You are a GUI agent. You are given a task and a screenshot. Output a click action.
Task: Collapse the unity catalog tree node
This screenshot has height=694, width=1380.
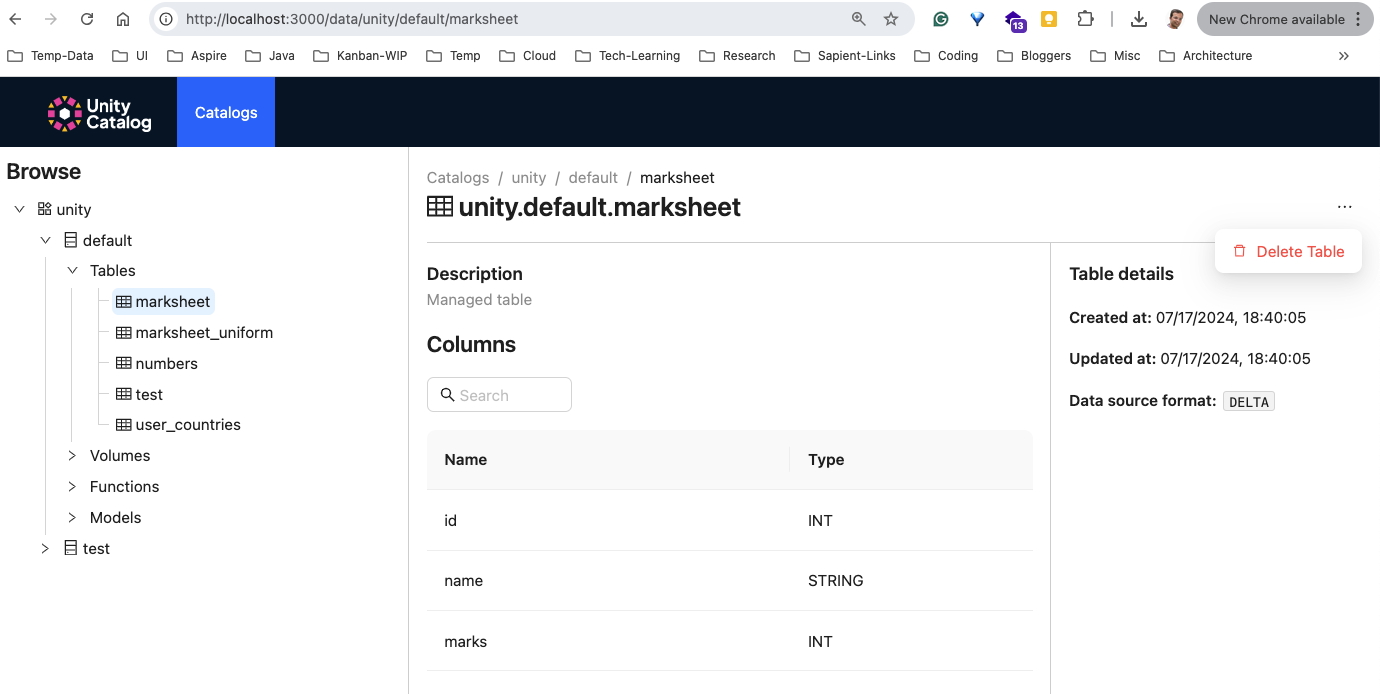(x=19, y=209)
